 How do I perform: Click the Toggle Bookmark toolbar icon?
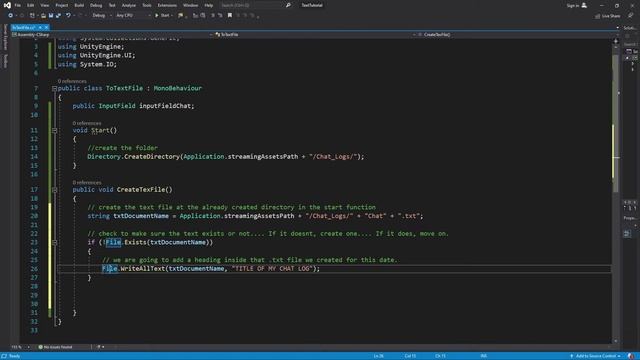[x=230, y=16]
